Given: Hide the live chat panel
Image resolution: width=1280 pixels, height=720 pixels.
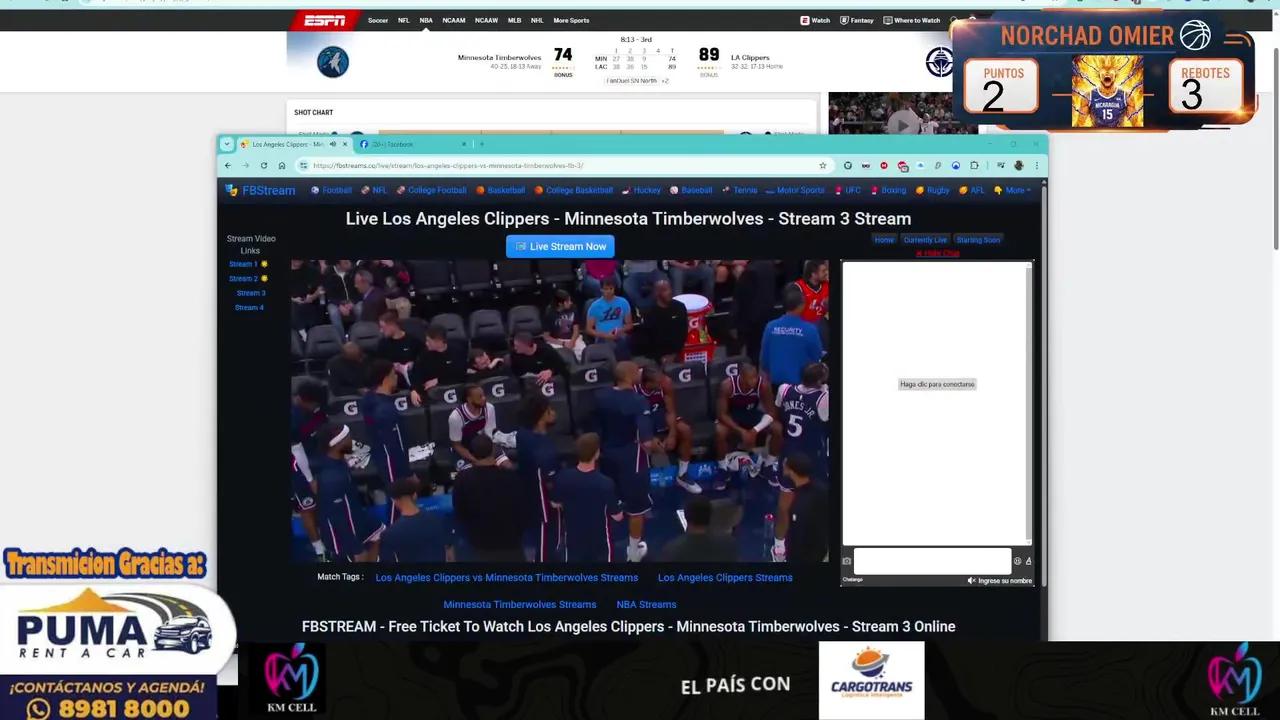Looking at the screenshot, I should [937, 253].
